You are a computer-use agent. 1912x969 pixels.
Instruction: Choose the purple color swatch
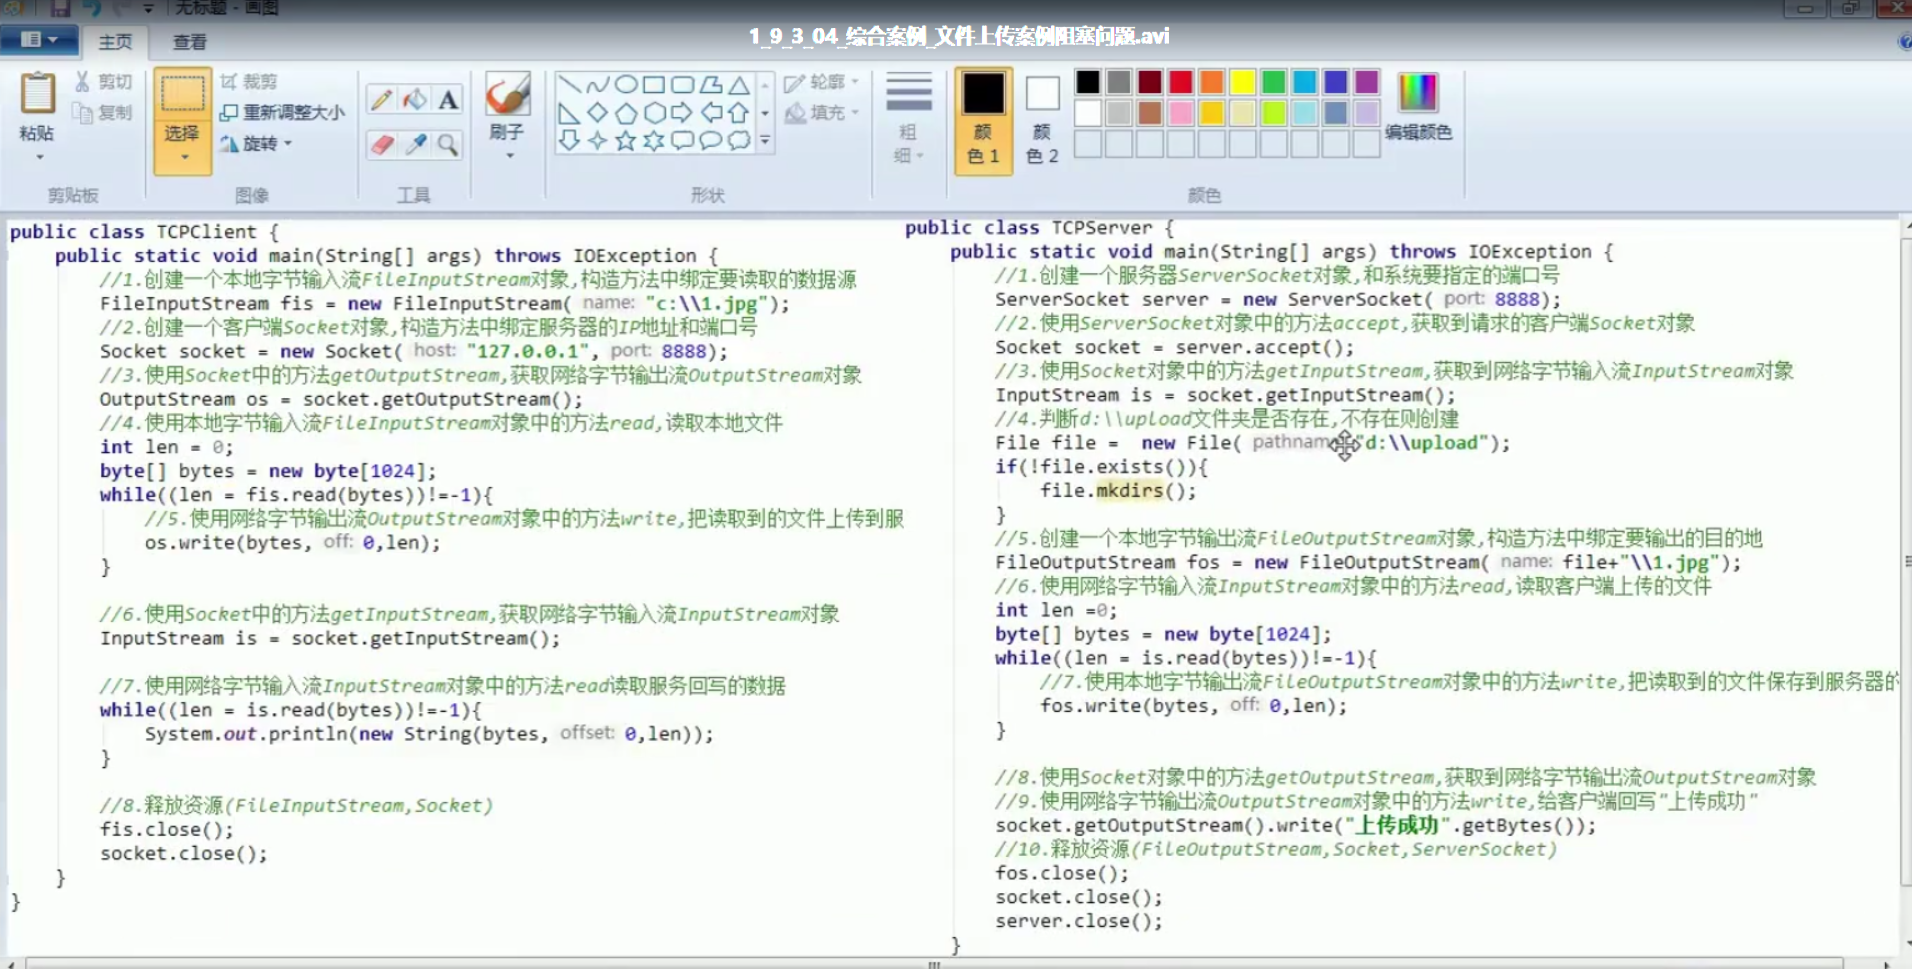tap(1367, 82)
